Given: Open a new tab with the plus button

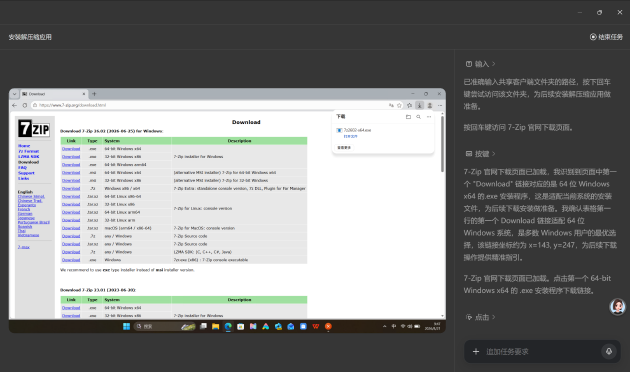Looking at the screenshot, I should [x=94, y=94].
